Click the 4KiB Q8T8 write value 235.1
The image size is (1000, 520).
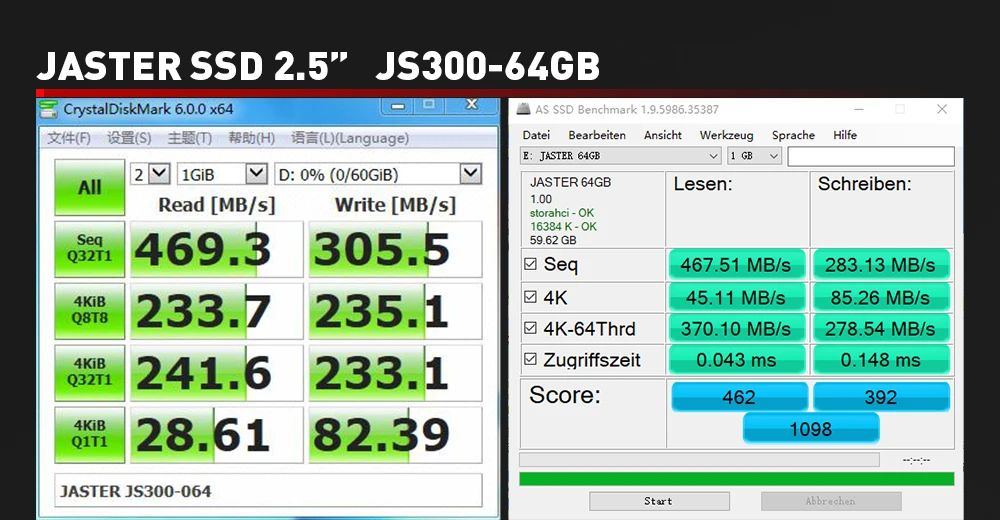[395, 311]
